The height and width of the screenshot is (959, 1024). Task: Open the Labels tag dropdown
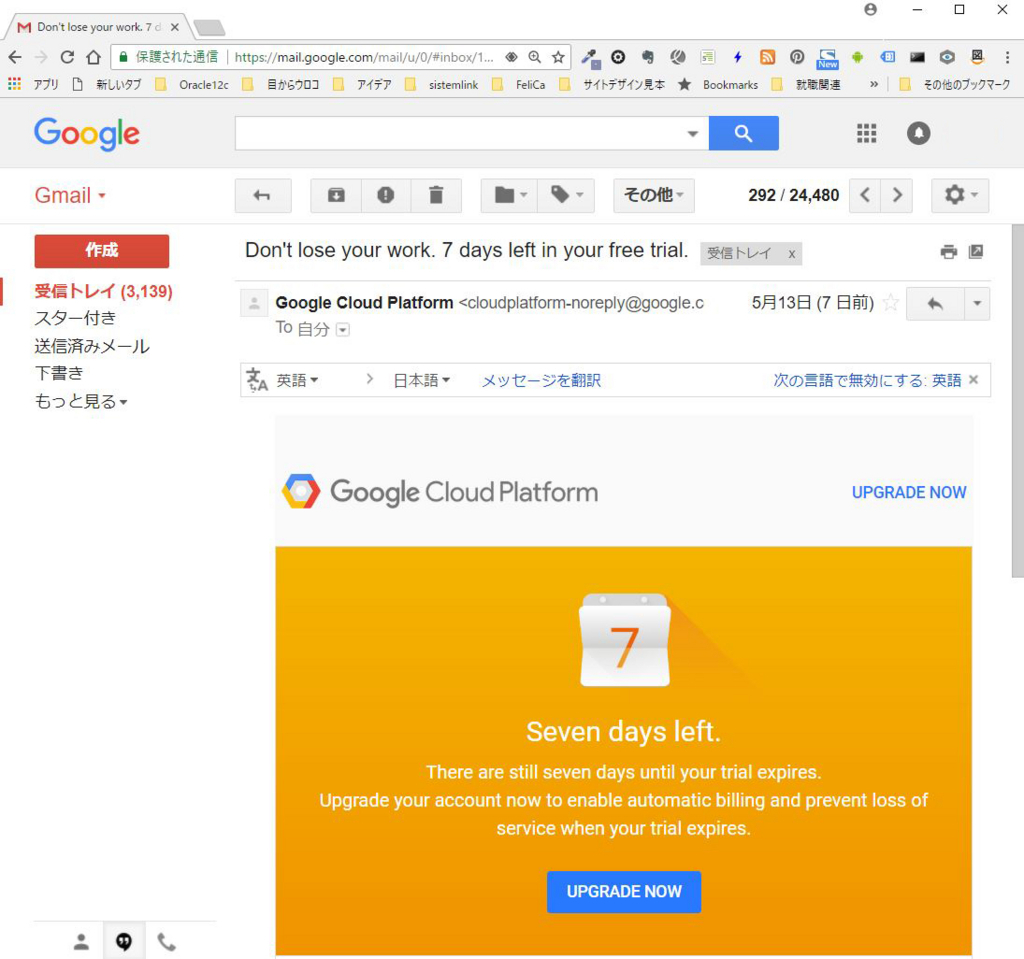tap(566, 195)
